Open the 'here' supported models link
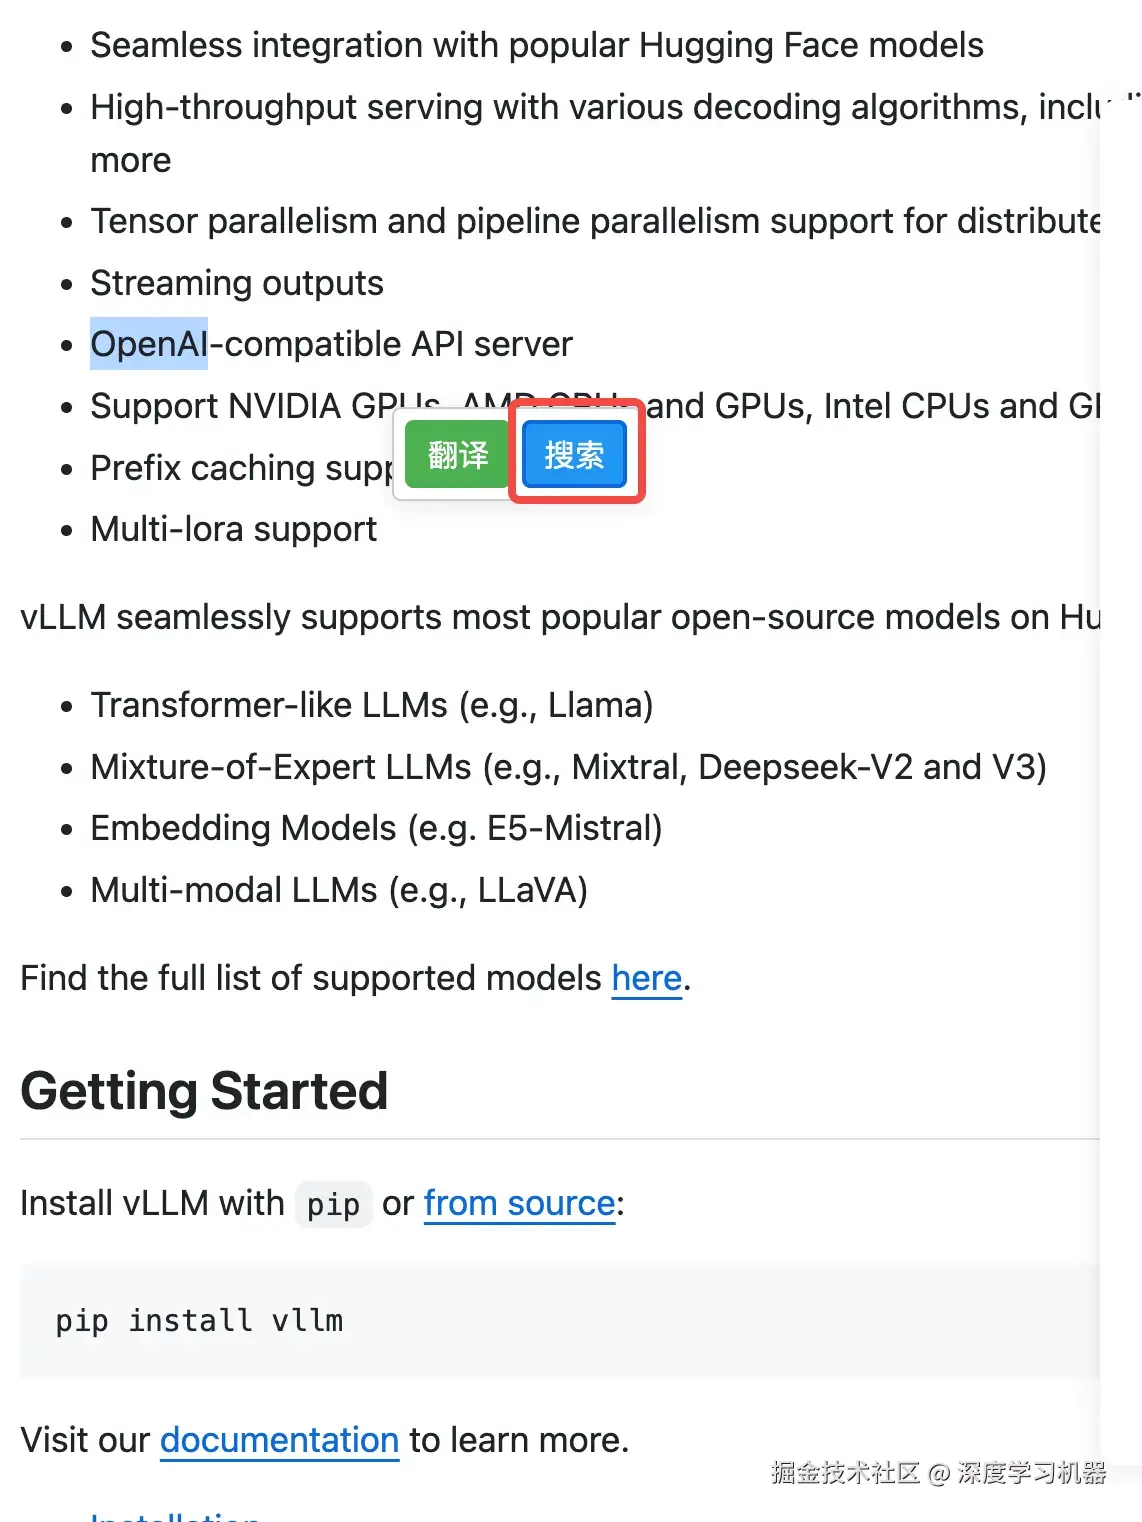Viewport: 1142px width, 1522px height. 647,978
